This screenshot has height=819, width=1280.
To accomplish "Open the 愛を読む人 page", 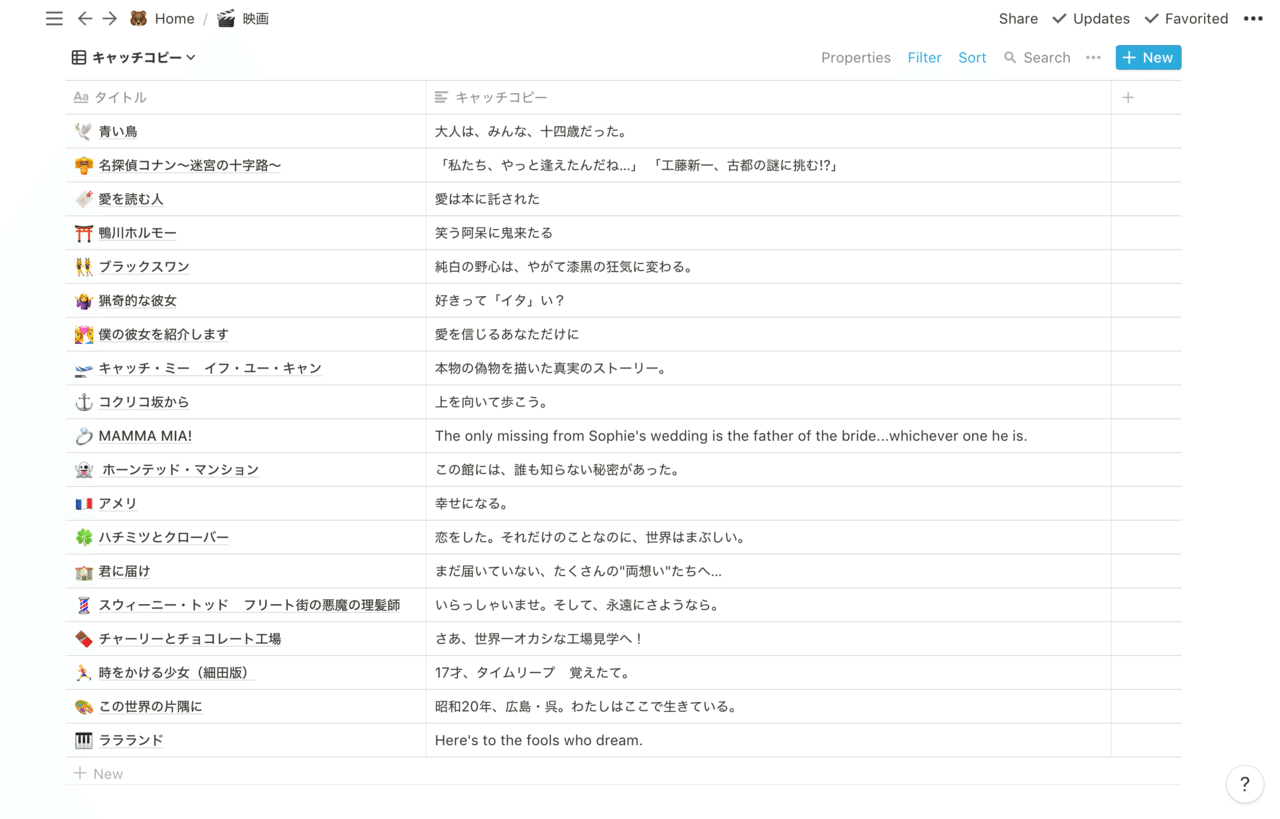I will point(130,199).
